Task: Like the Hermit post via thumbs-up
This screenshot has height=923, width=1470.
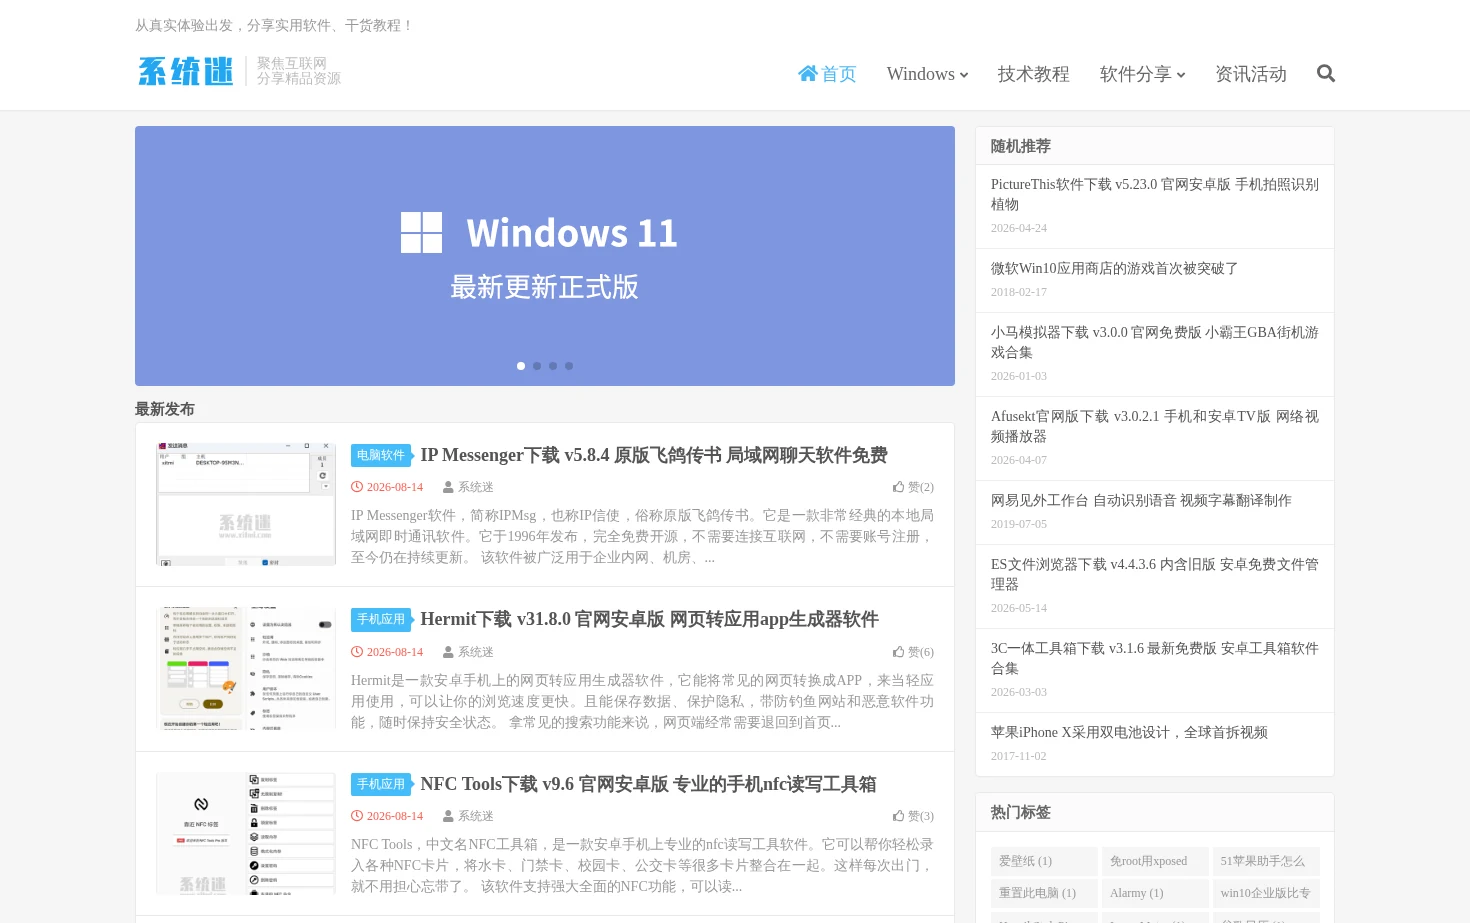Action: tap(898, 652)
